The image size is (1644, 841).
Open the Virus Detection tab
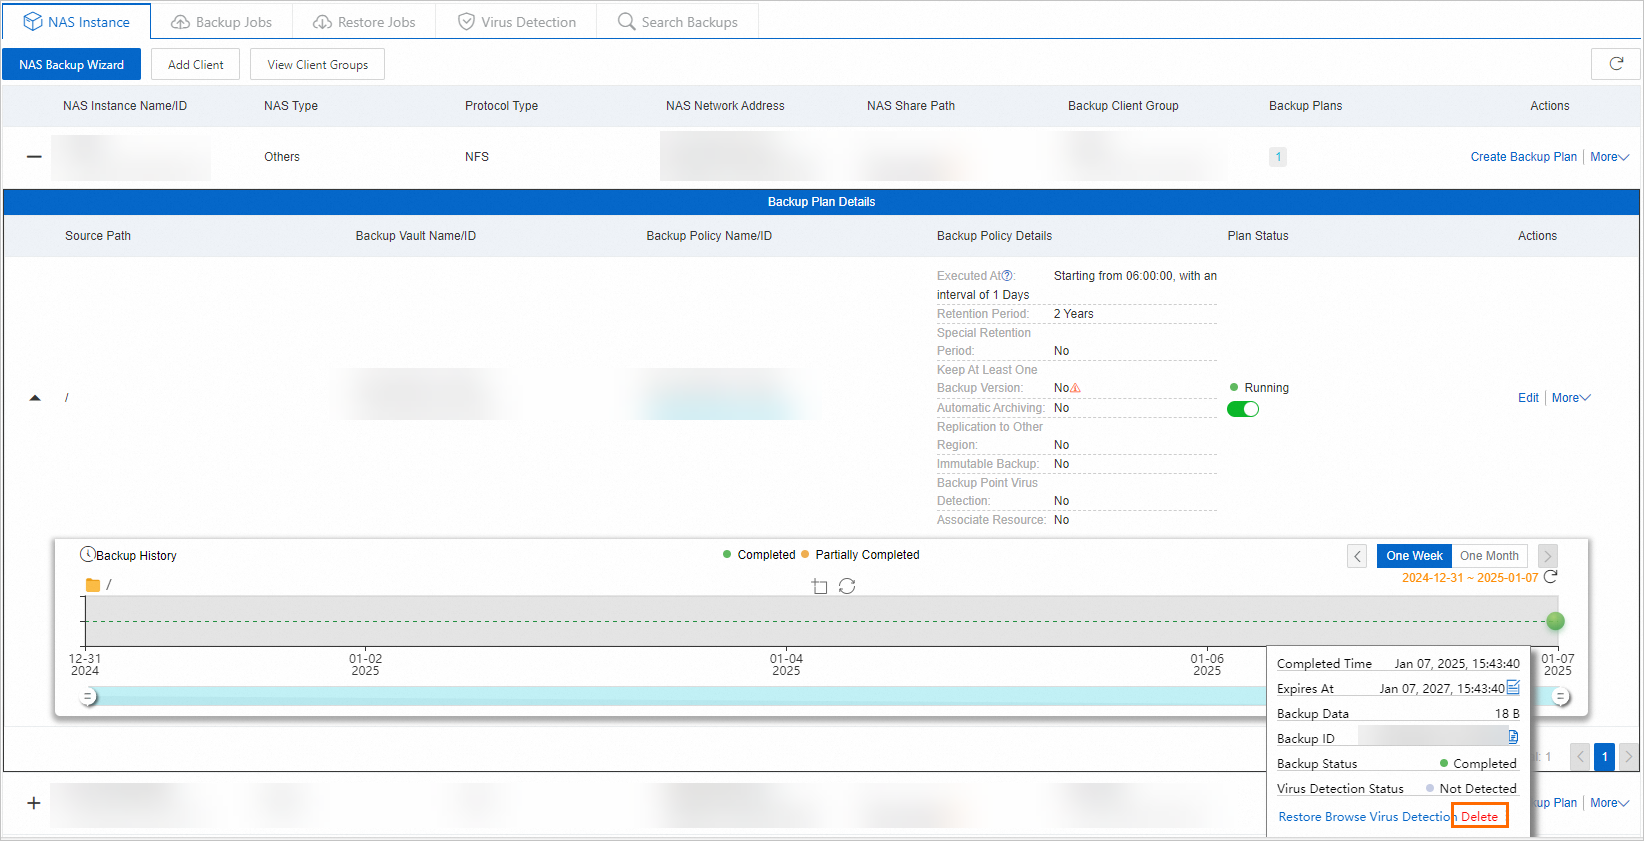[x=516, y=22]
